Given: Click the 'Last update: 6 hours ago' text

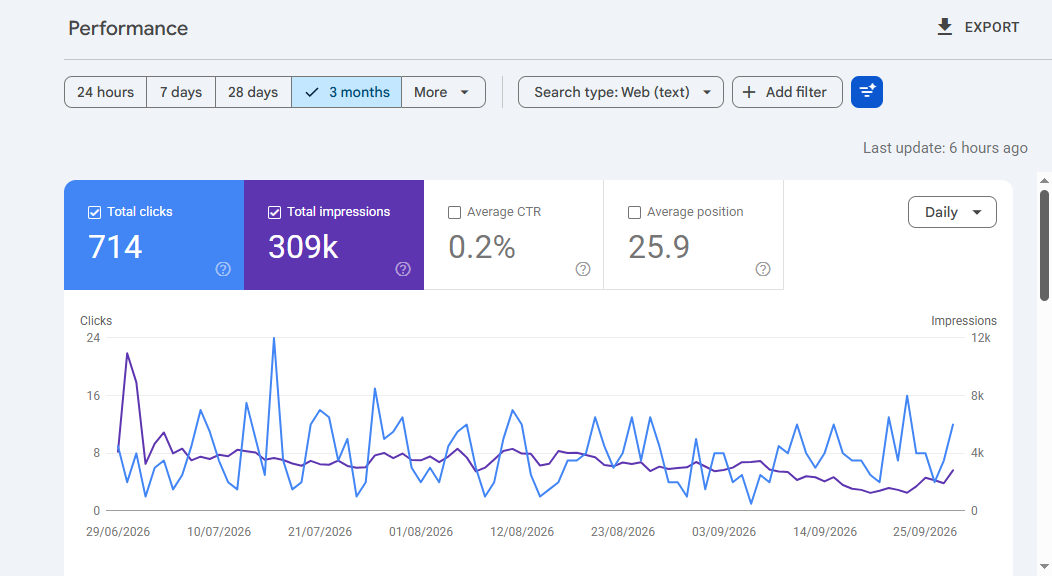Looking at the screenshot, I should pyautogui.click(x=945, y=148).
